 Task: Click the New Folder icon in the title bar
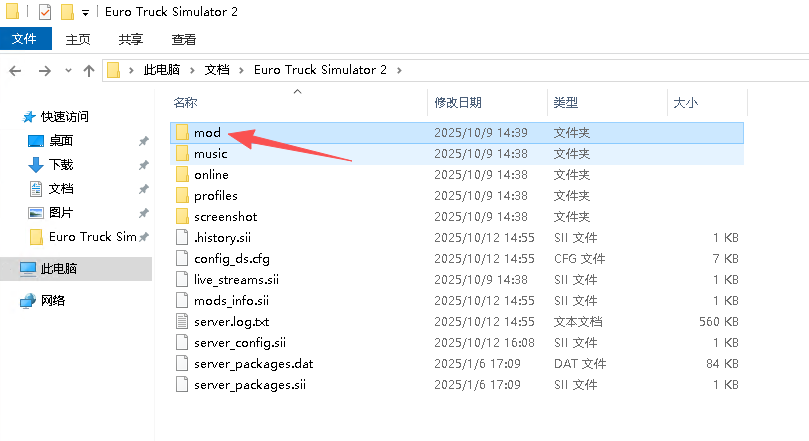67,13
